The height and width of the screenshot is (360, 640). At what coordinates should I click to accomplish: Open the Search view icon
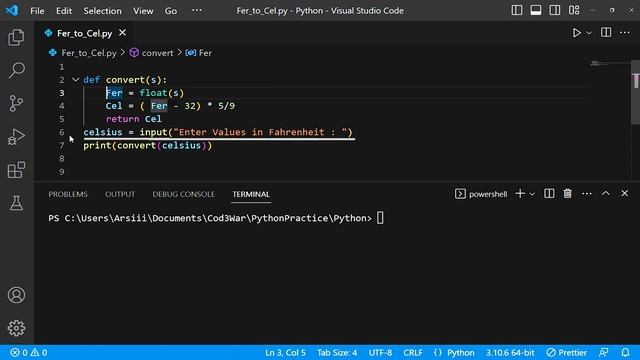[16, 70]
